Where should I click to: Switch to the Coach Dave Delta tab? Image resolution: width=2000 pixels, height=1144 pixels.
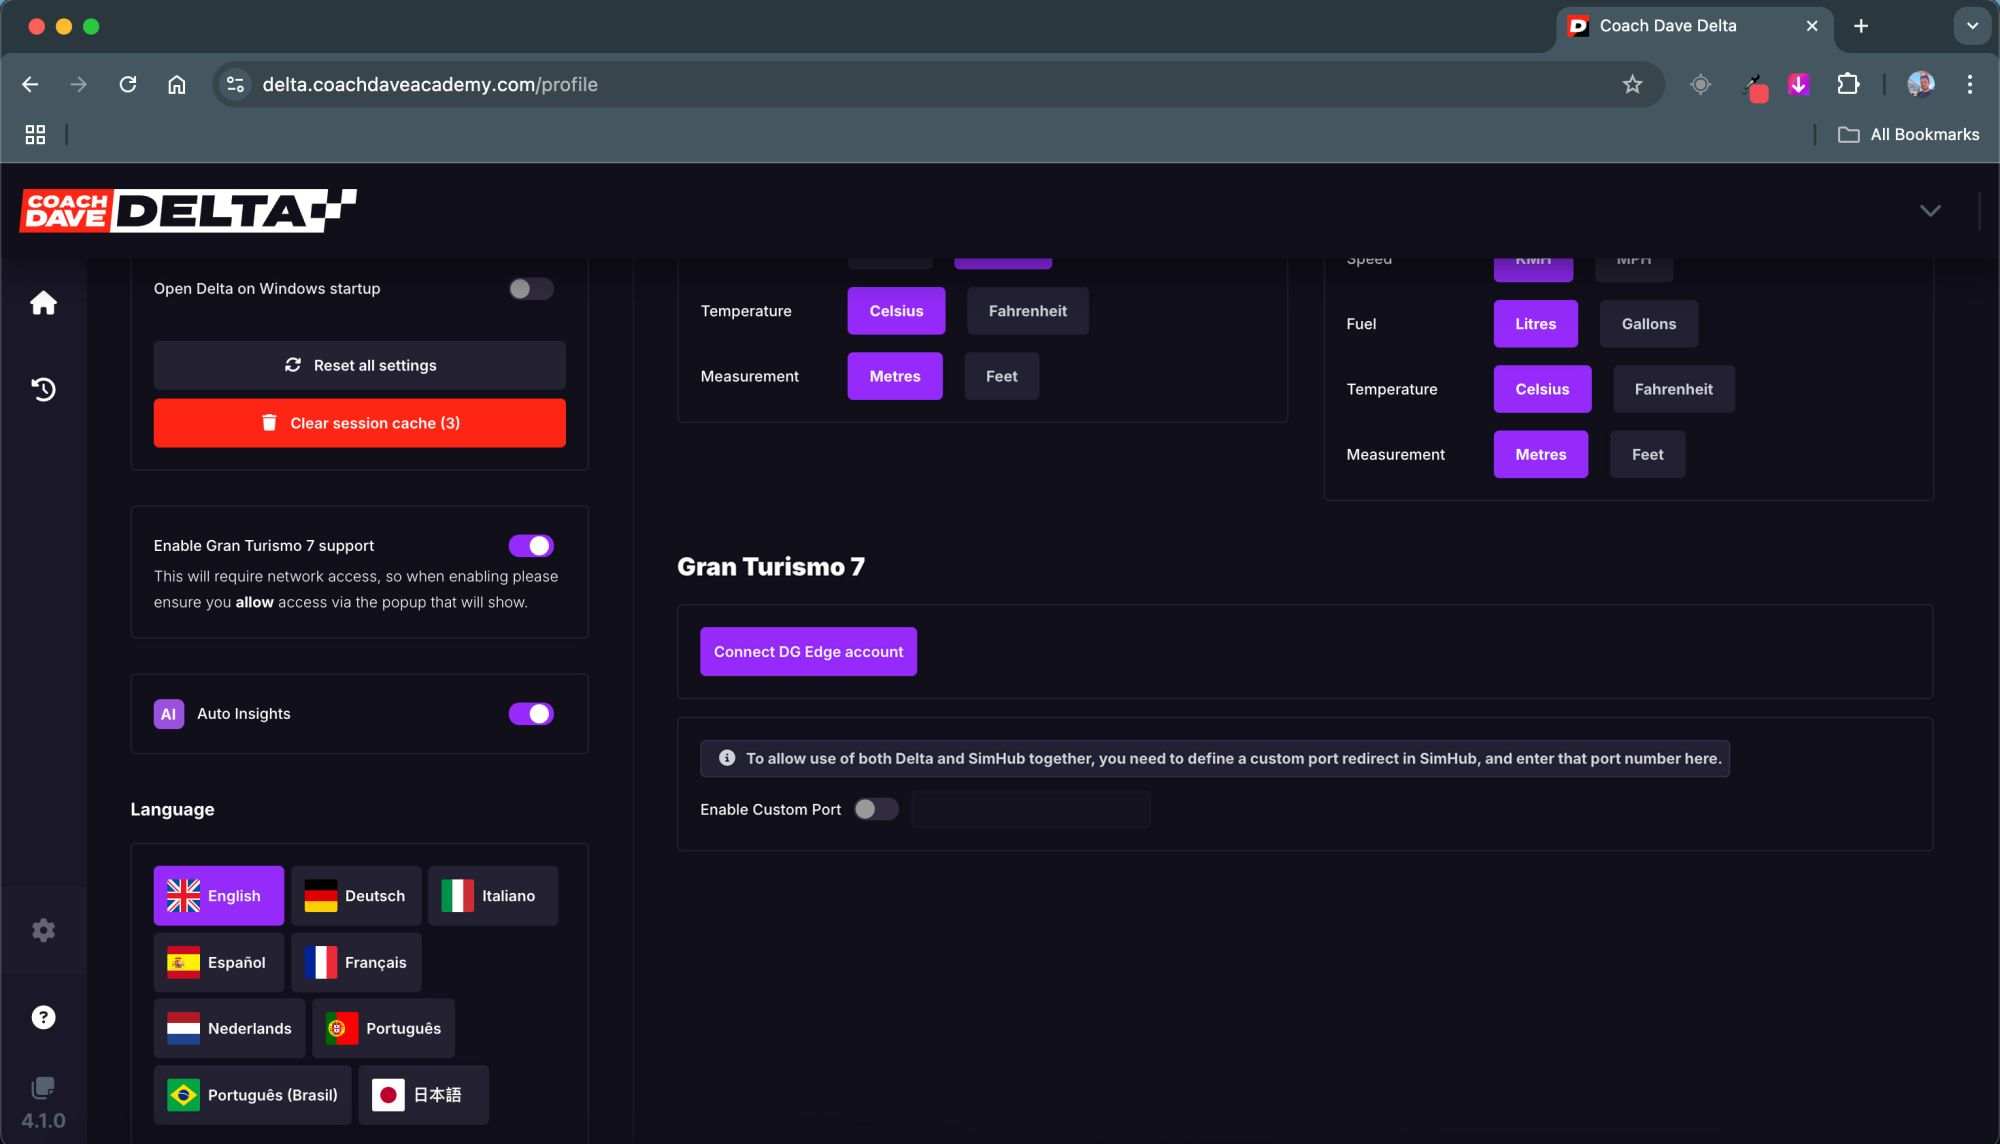(1694, 26)
